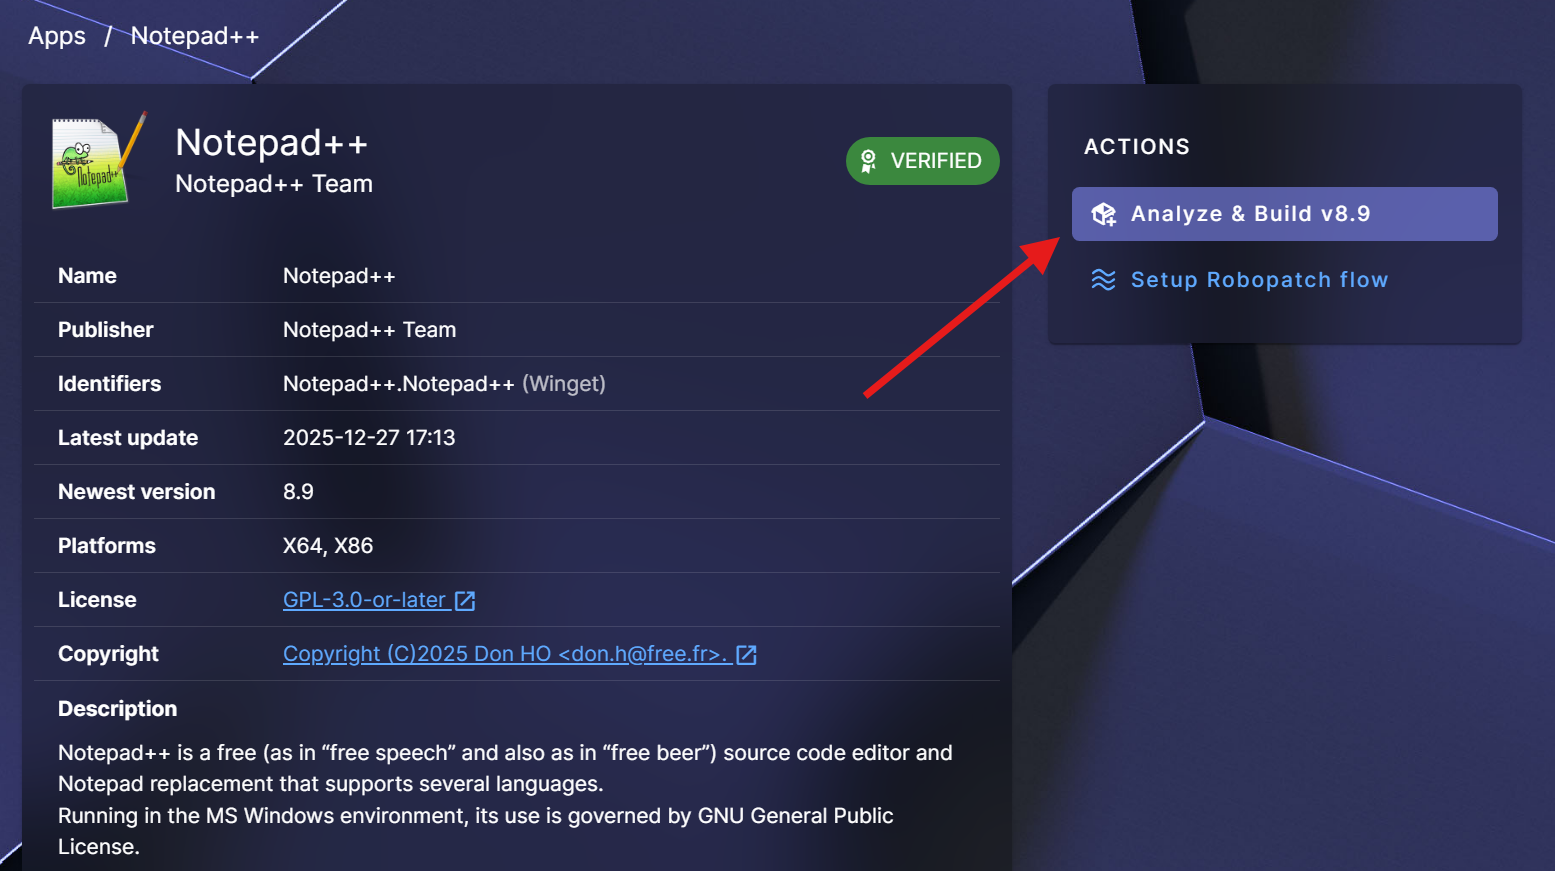
Task: Click the waves icon beside Setup Robopatch flow
Action: (x=1103, y=280)
